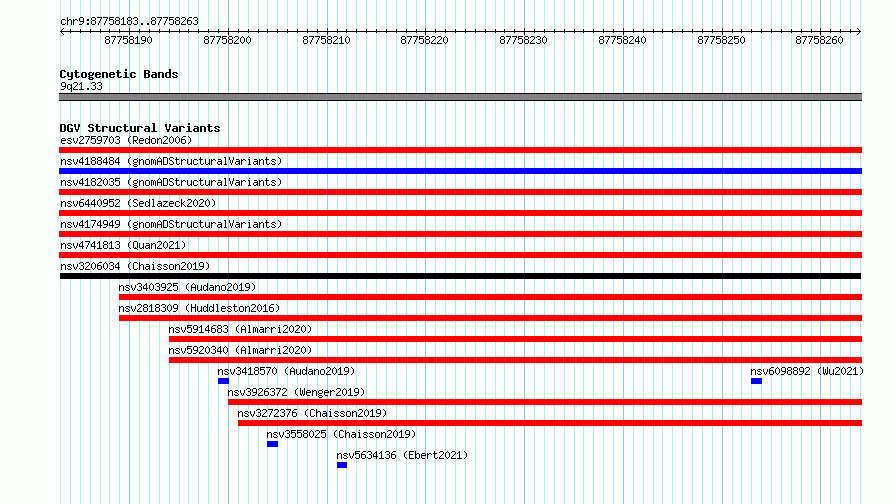The image size is (890, 504).
Task: Click the nsv3206034 (Chaisson2019) label
Action: pyautogui.click(x=135, y=266)
